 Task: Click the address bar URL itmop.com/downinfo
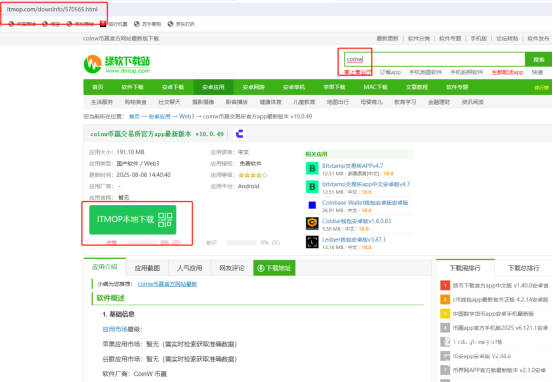pyautogui.click(x=52, y=9)
